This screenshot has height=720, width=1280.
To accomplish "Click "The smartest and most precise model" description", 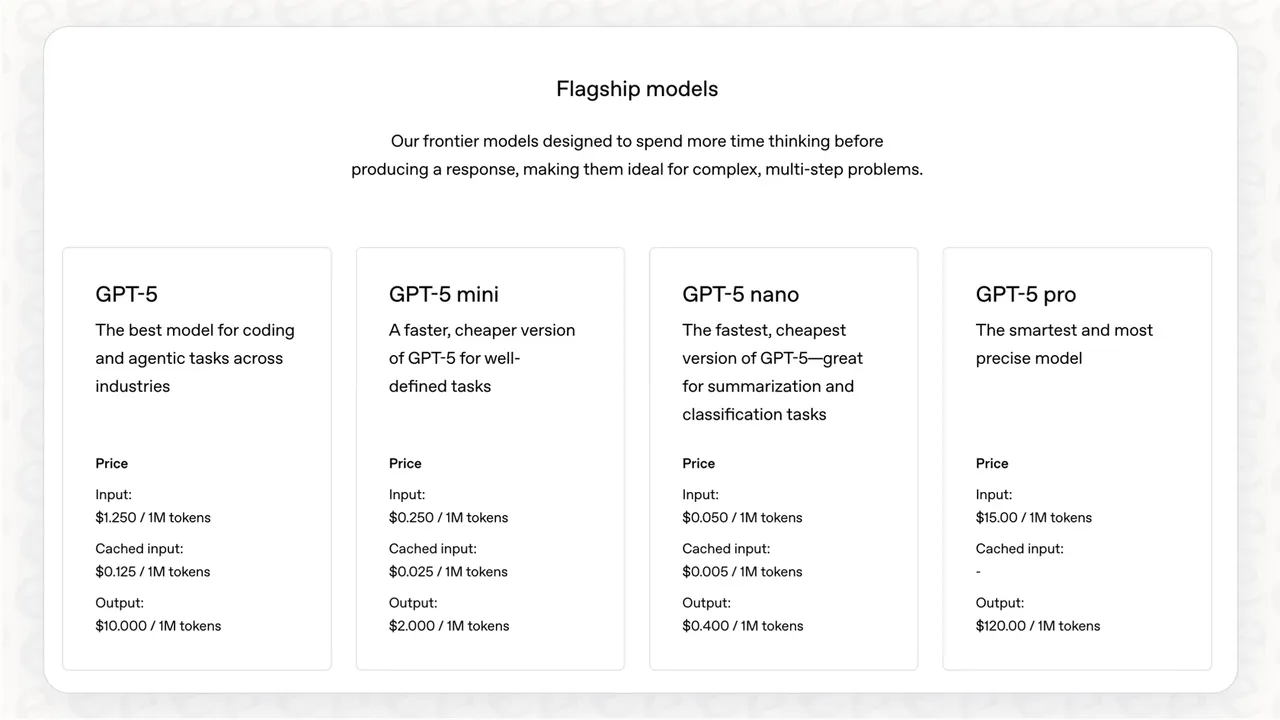I will (x=1064, y=344).
